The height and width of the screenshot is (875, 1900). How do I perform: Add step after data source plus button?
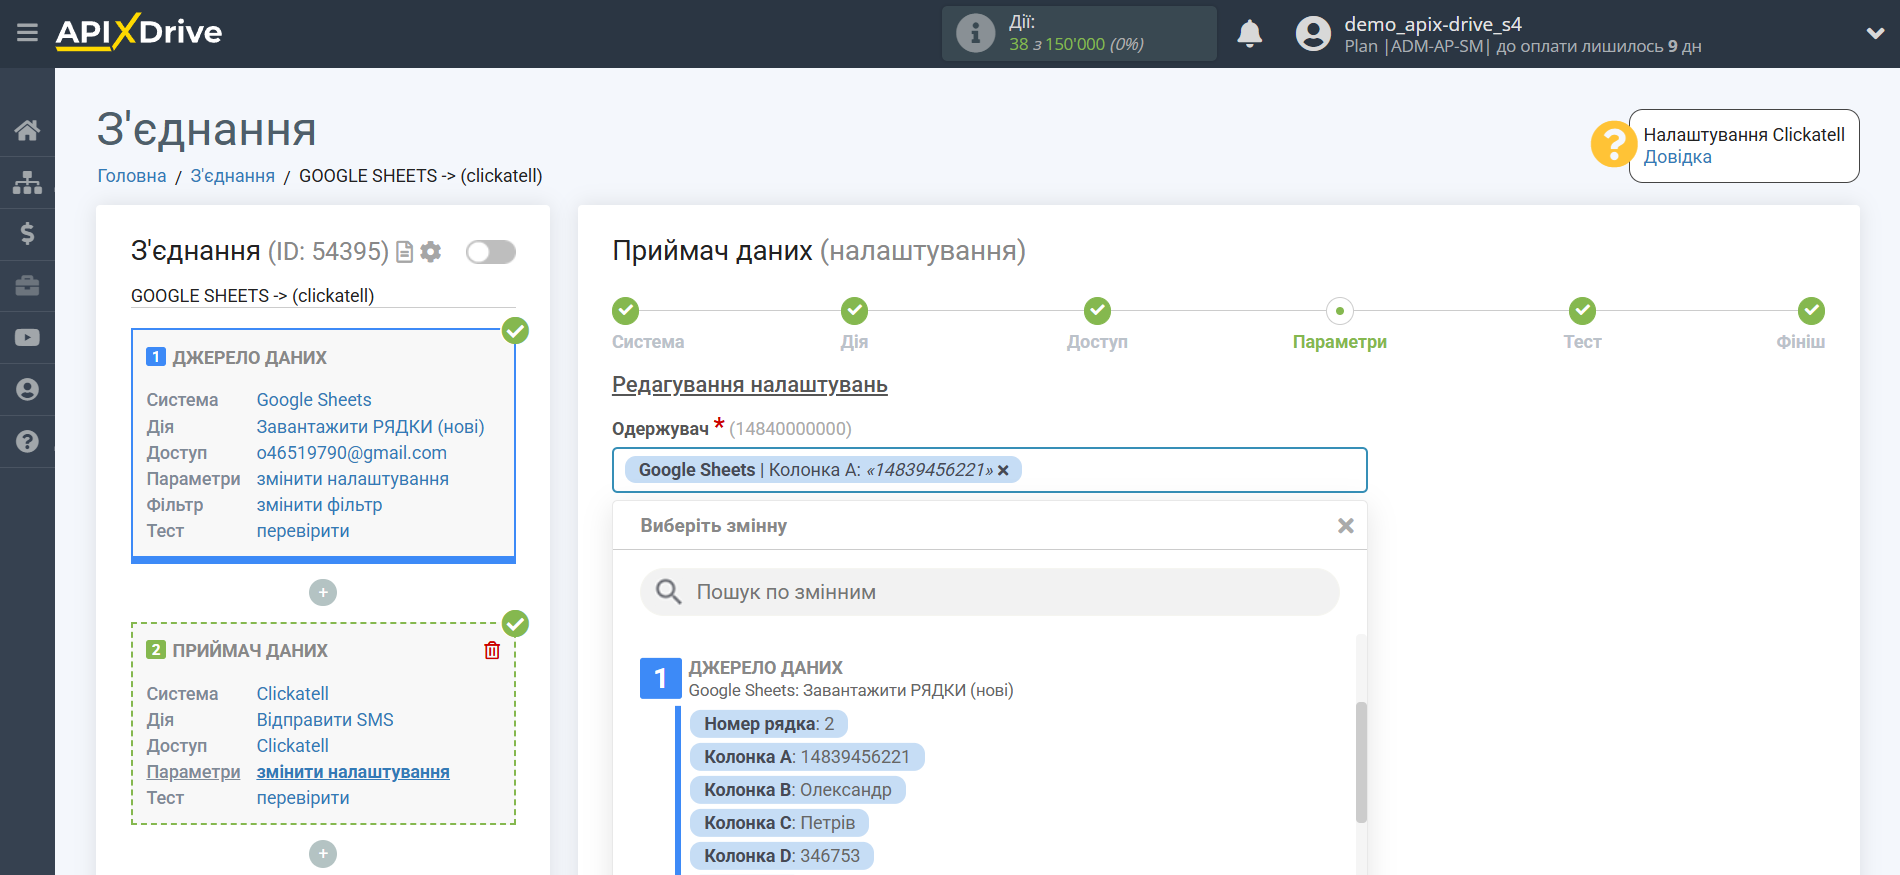[322, 593]
